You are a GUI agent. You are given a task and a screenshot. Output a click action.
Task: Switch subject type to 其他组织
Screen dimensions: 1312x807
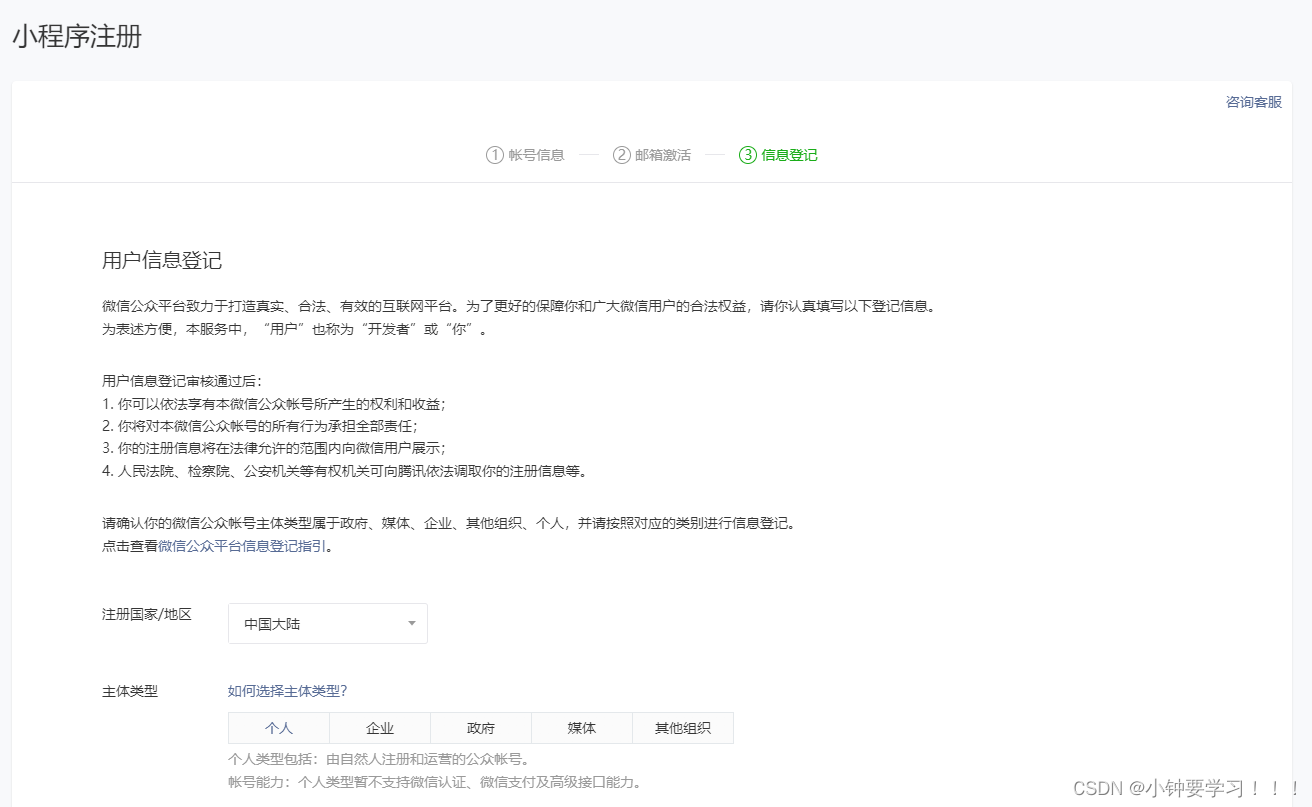tap(683, 728)
